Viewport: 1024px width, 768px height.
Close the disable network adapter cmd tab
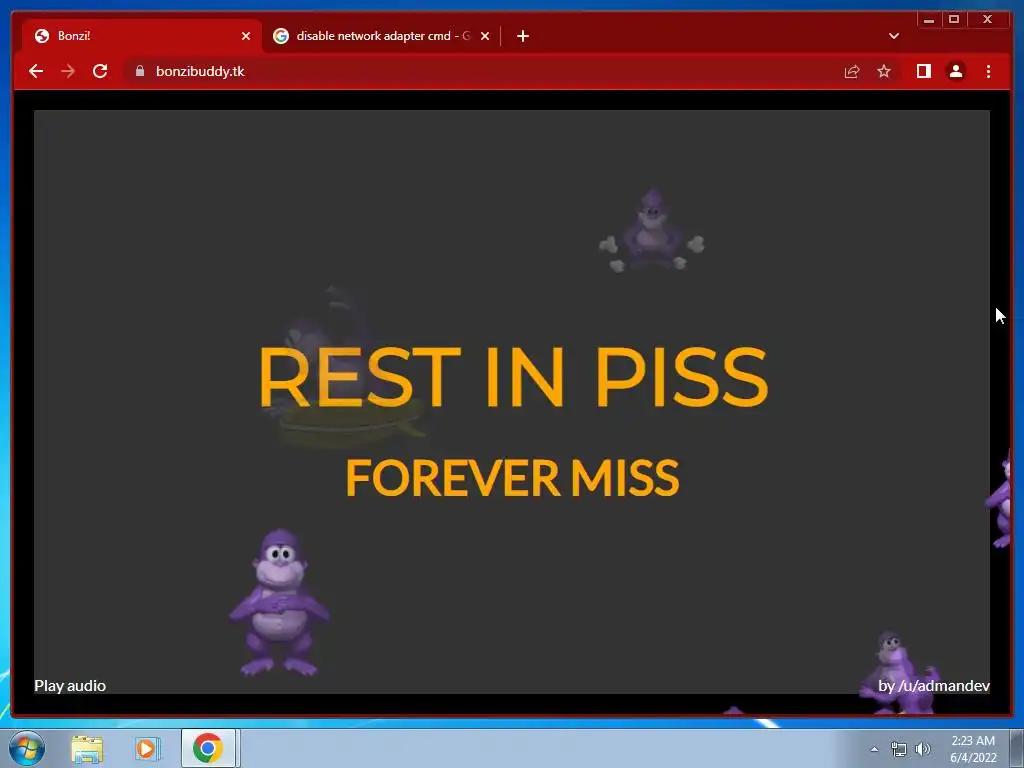tap(485, 36)
